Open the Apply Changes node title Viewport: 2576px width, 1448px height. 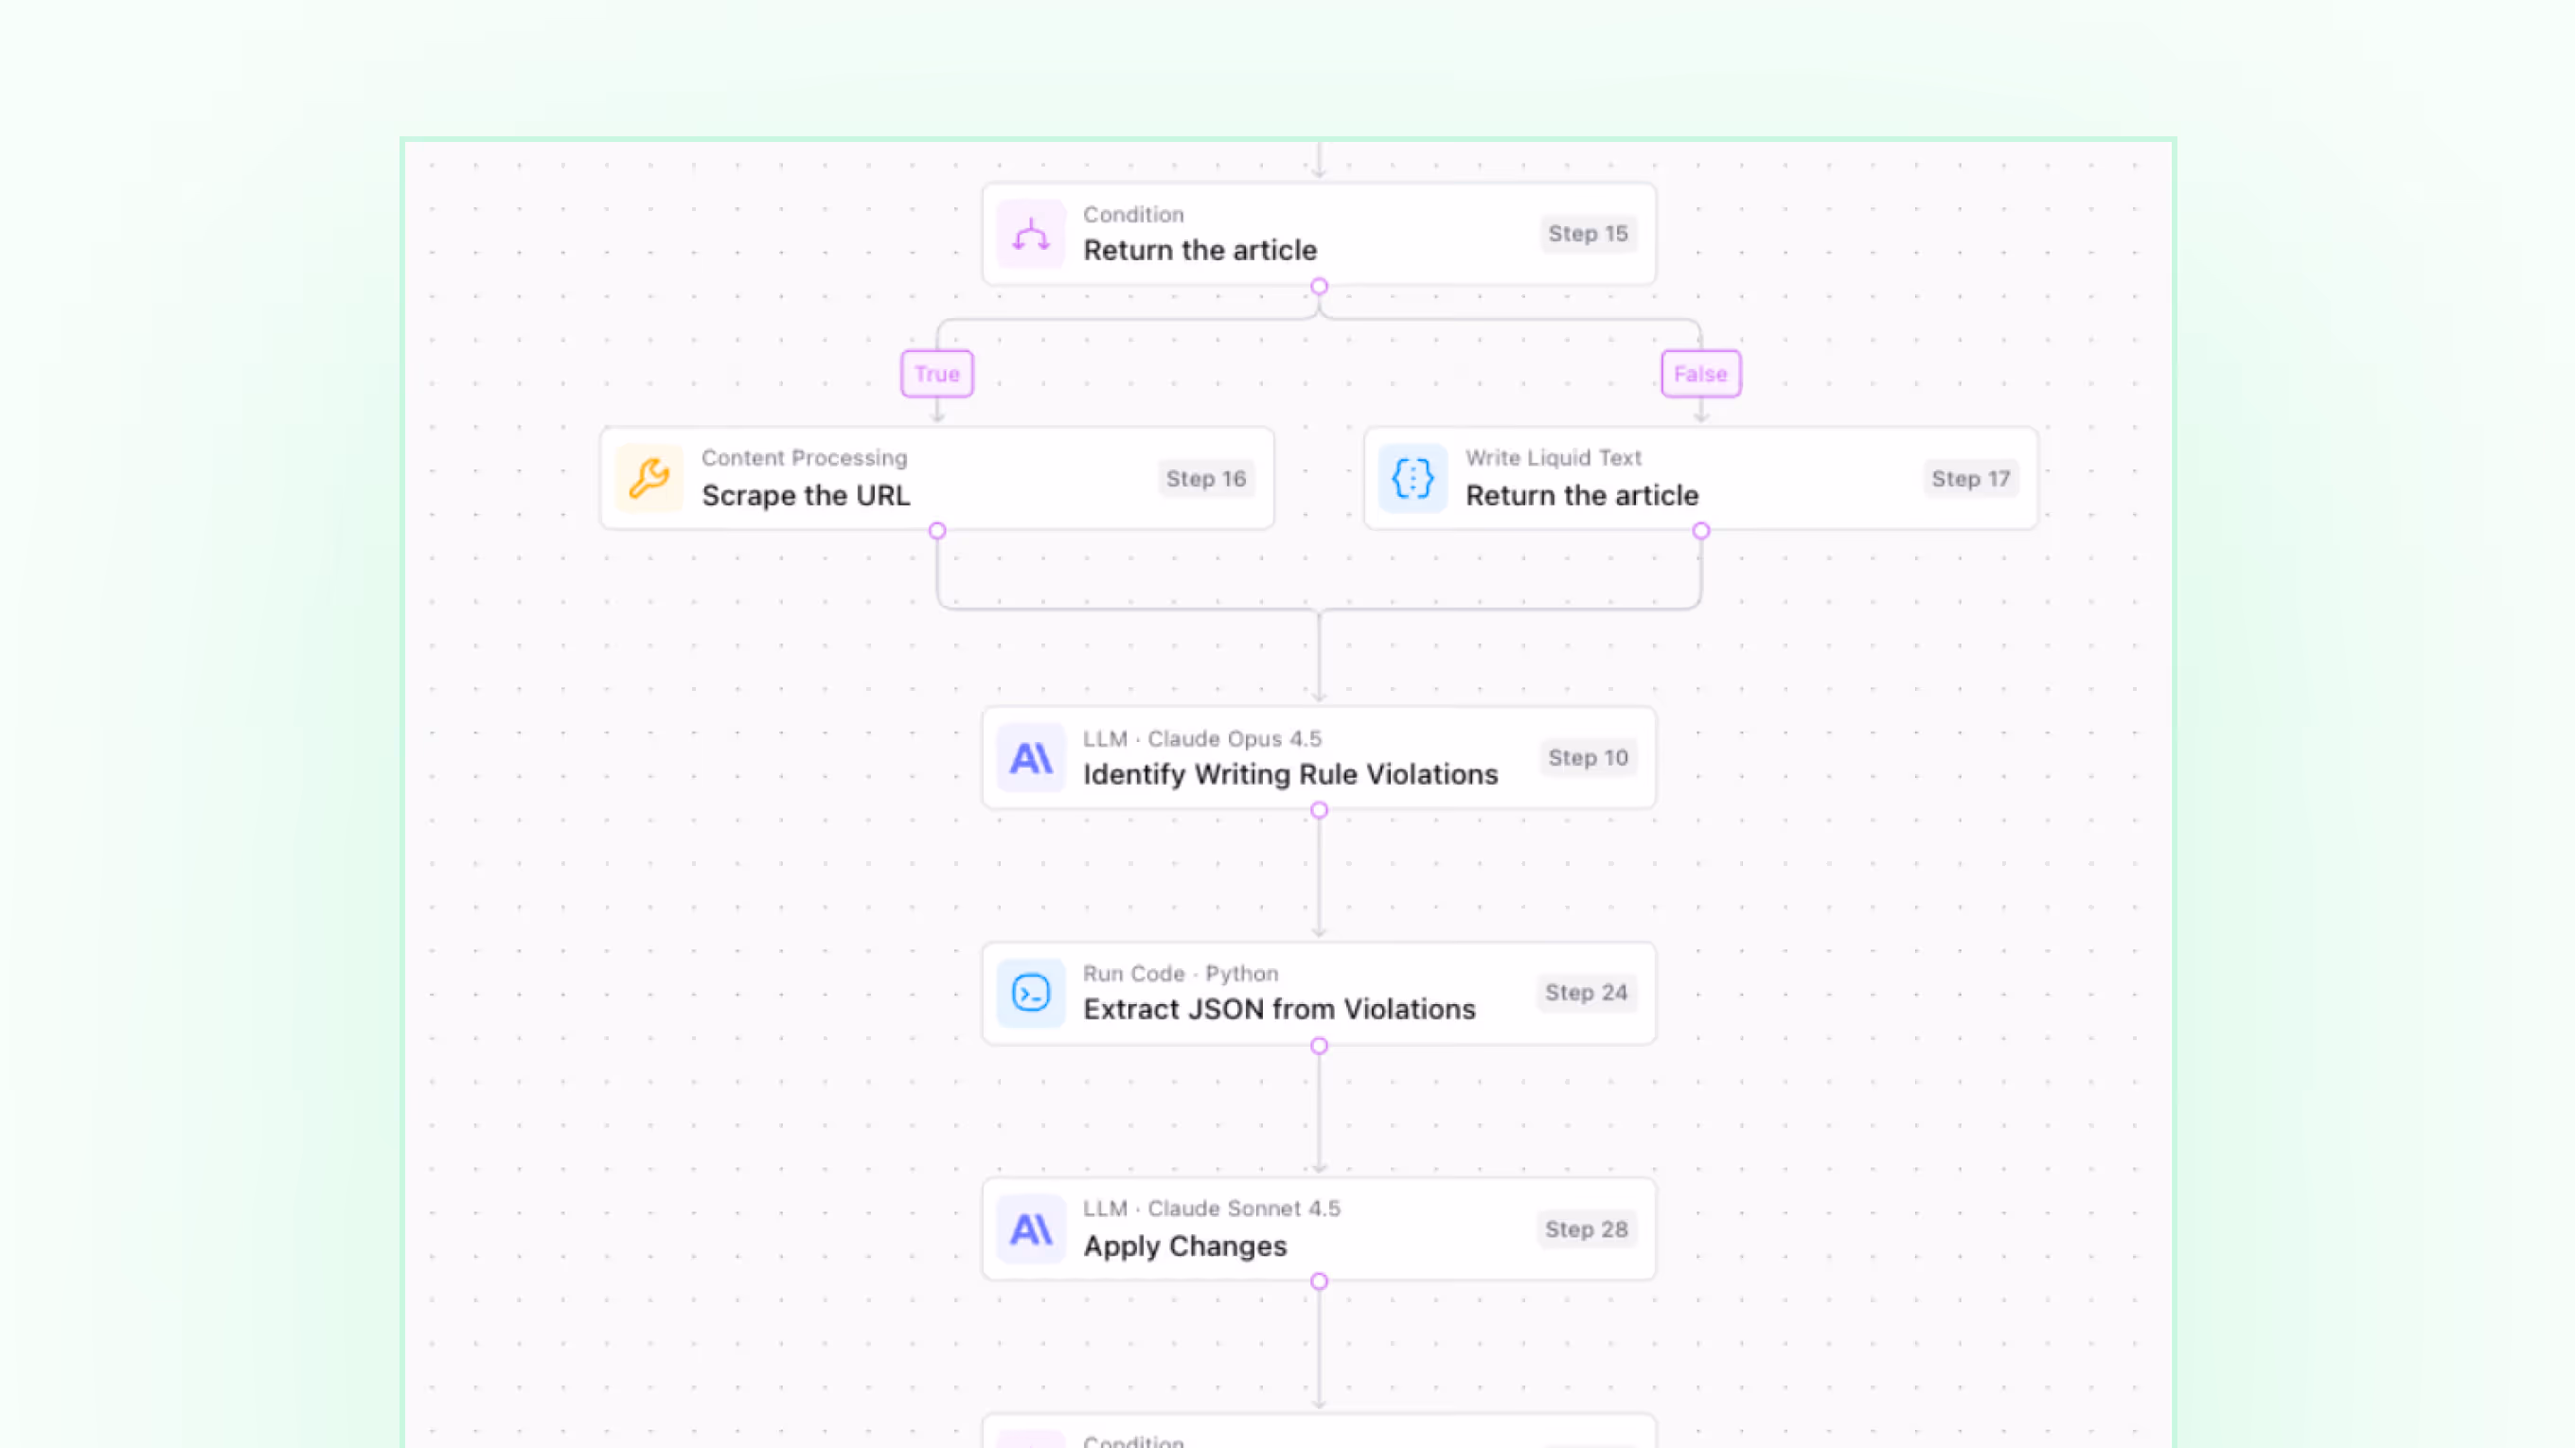(1185, 1246)
